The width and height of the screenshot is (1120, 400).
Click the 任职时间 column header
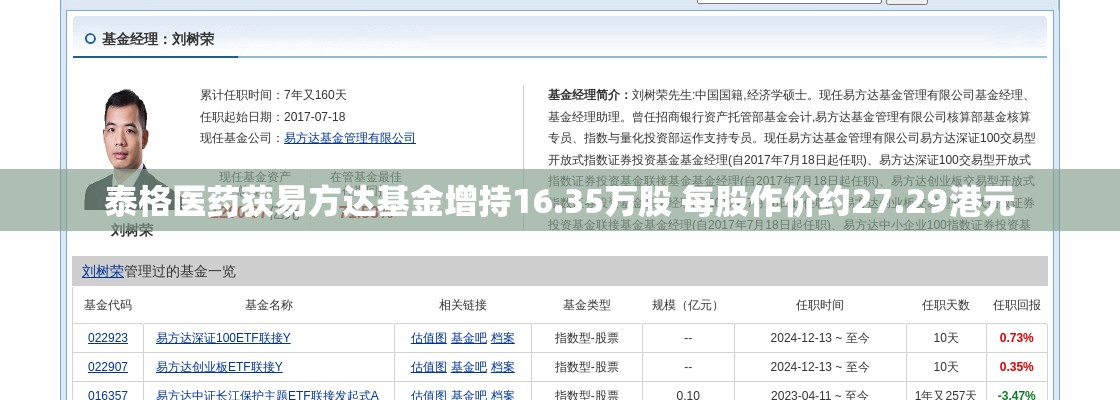pos(820,305)
